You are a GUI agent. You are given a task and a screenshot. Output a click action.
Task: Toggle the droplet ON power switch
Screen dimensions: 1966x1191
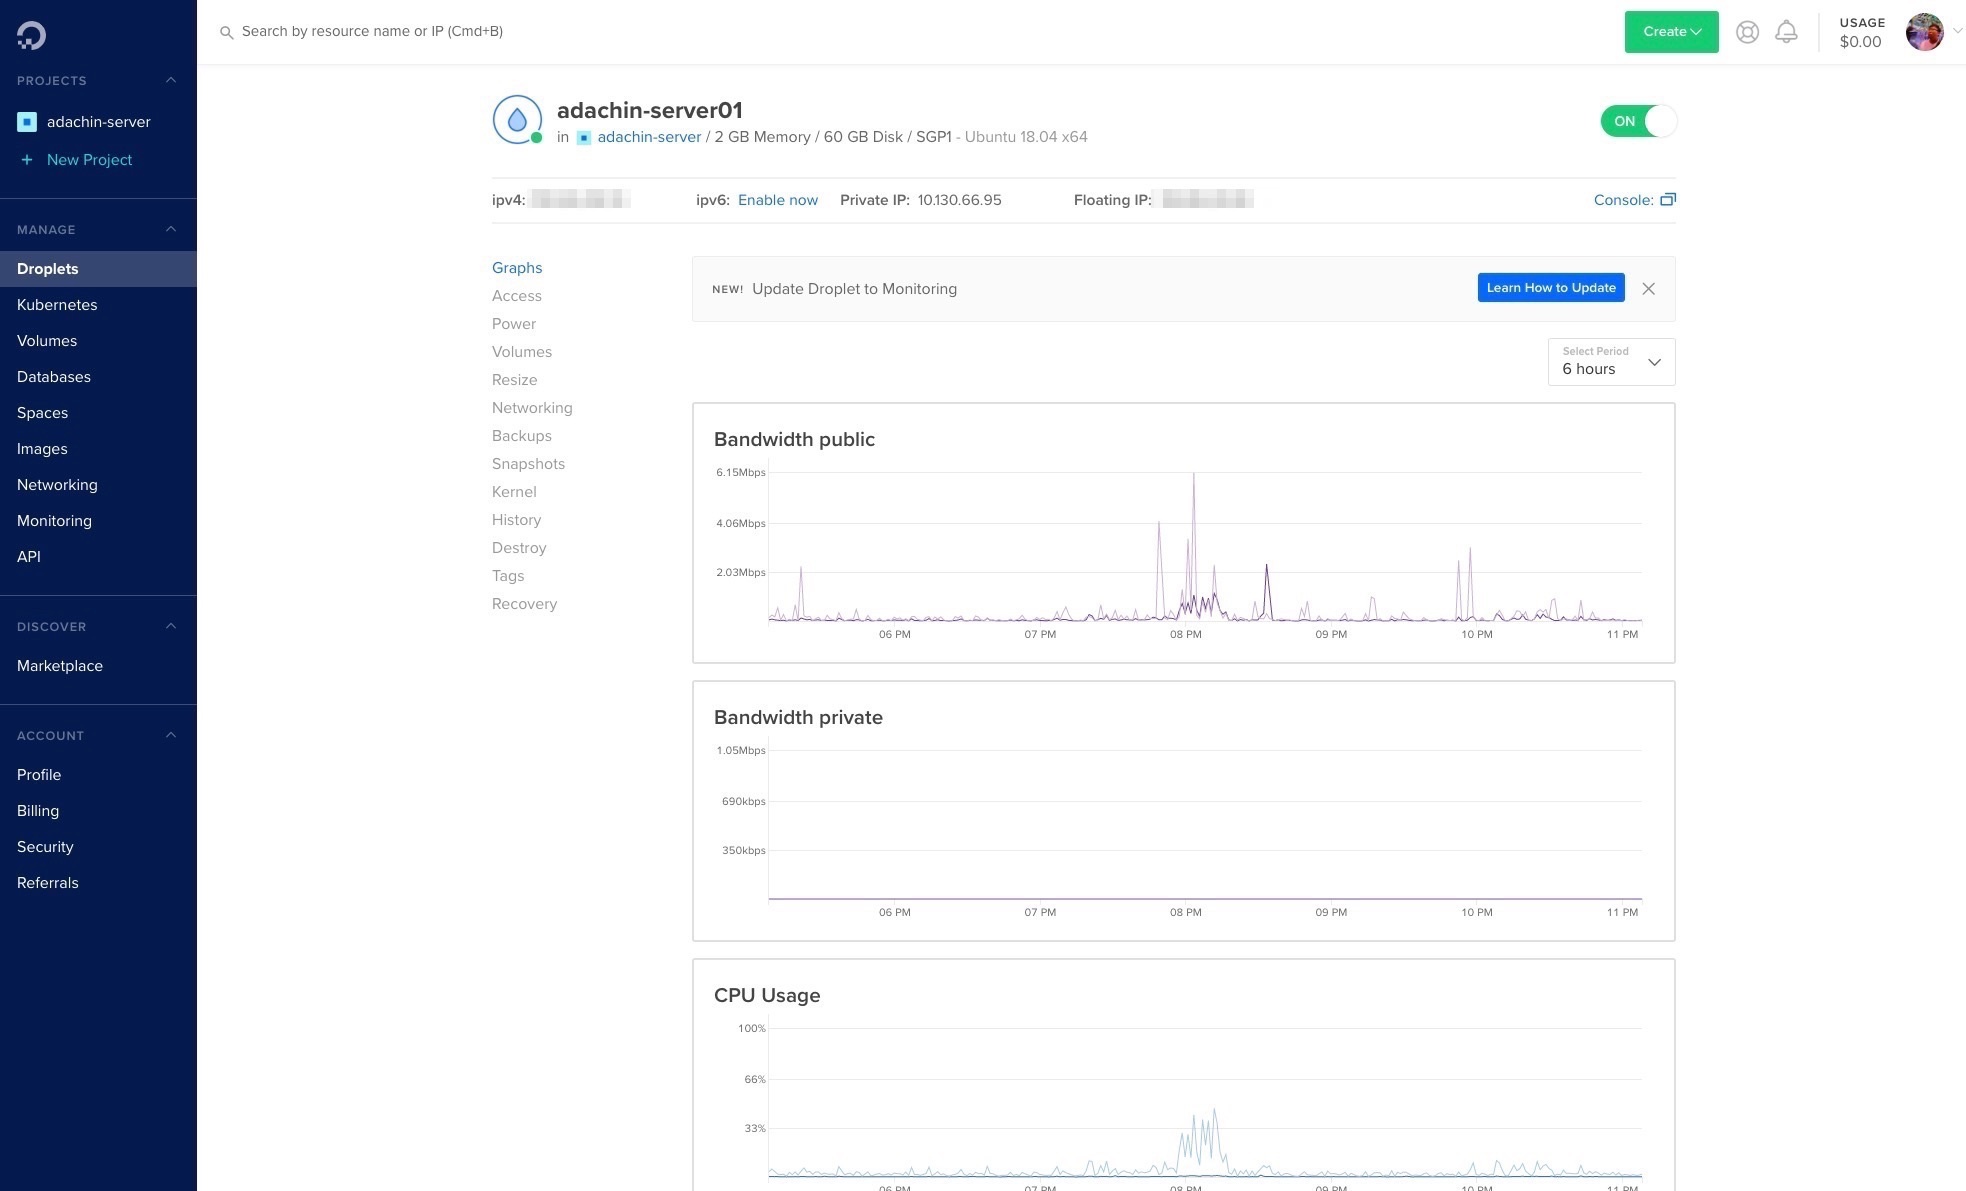click(x=1638, y=121)
